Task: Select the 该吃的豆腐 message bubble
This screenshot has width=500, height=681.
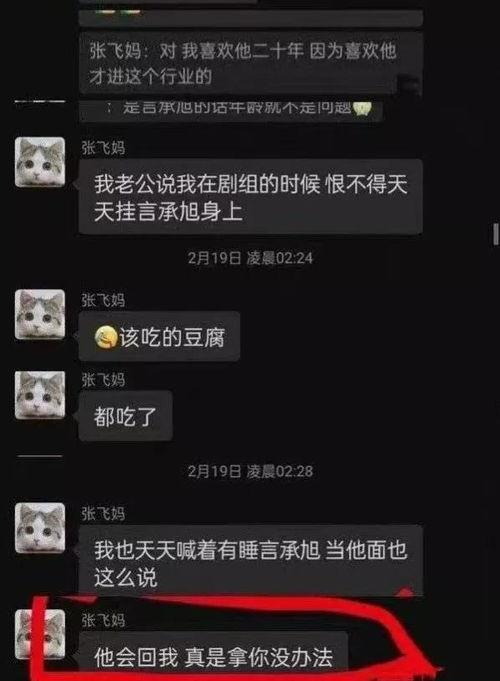Action: coord(159,337)
